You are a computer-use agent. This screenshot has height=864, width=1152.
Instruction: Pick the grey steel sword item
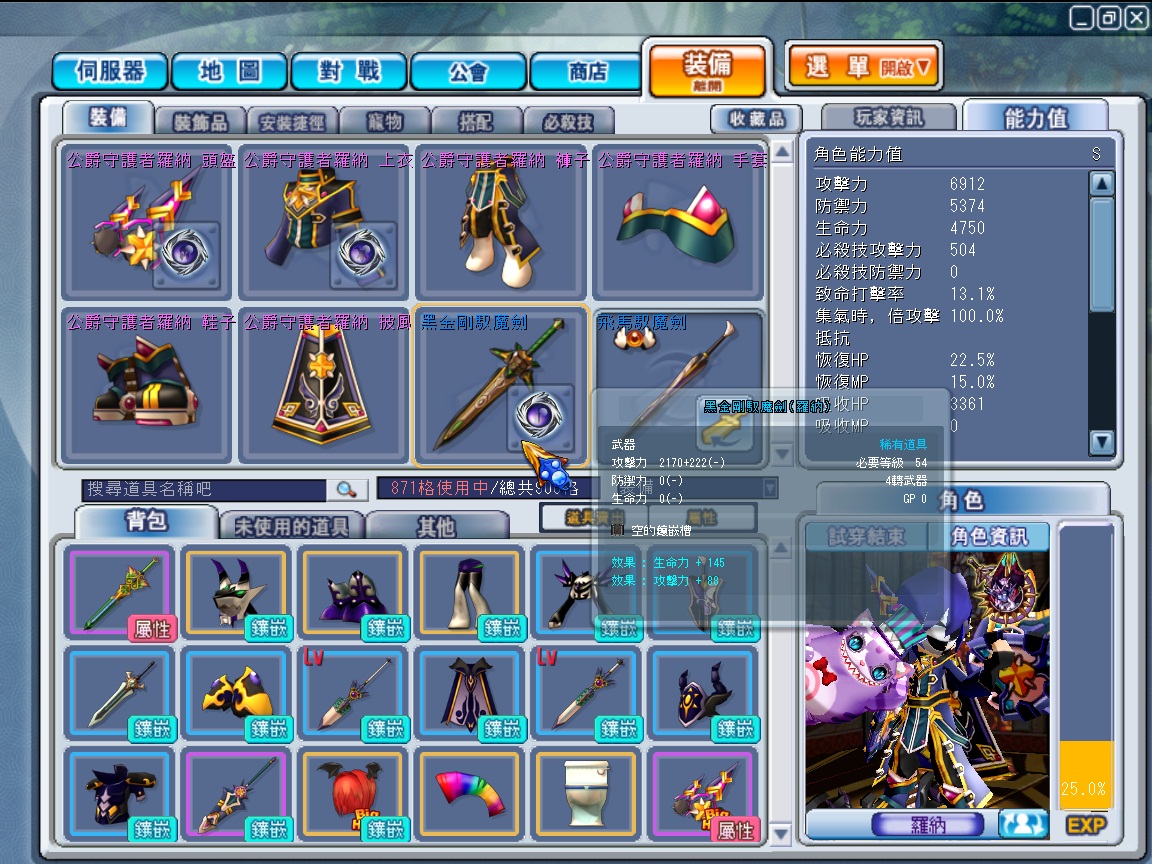(120, 694)
